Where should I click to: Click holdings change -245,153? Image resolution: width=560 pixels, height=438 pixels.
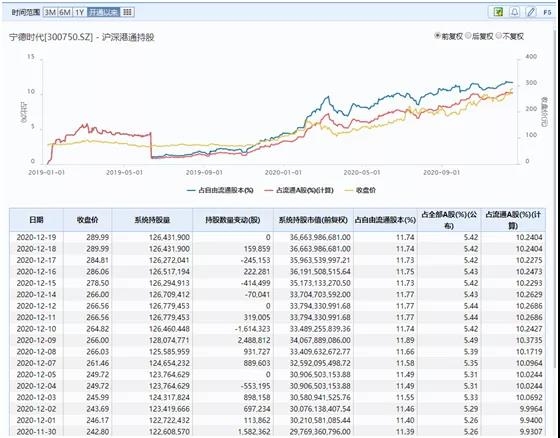(256, 260)
